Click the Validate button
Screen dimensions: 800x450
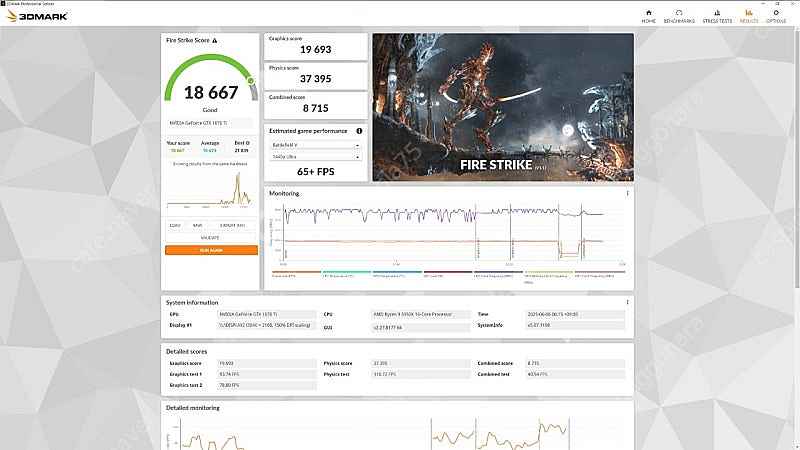pyautogui.click(x=211, y=238)
